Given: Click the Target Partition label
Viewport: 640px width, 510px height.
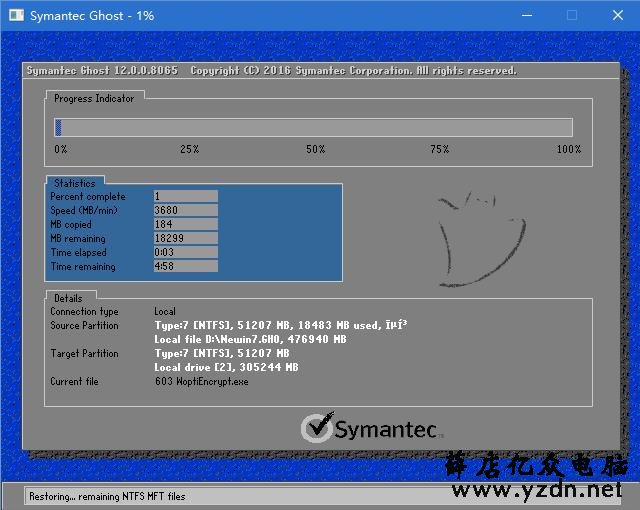Looking at the screenshot, I should [84, 353].
